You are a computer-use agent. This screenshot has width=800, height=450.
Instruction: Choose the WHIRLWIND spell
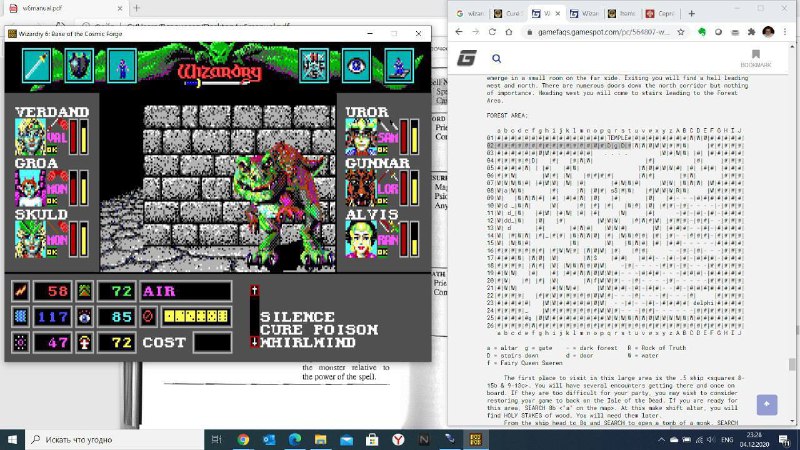coord(308,342)
